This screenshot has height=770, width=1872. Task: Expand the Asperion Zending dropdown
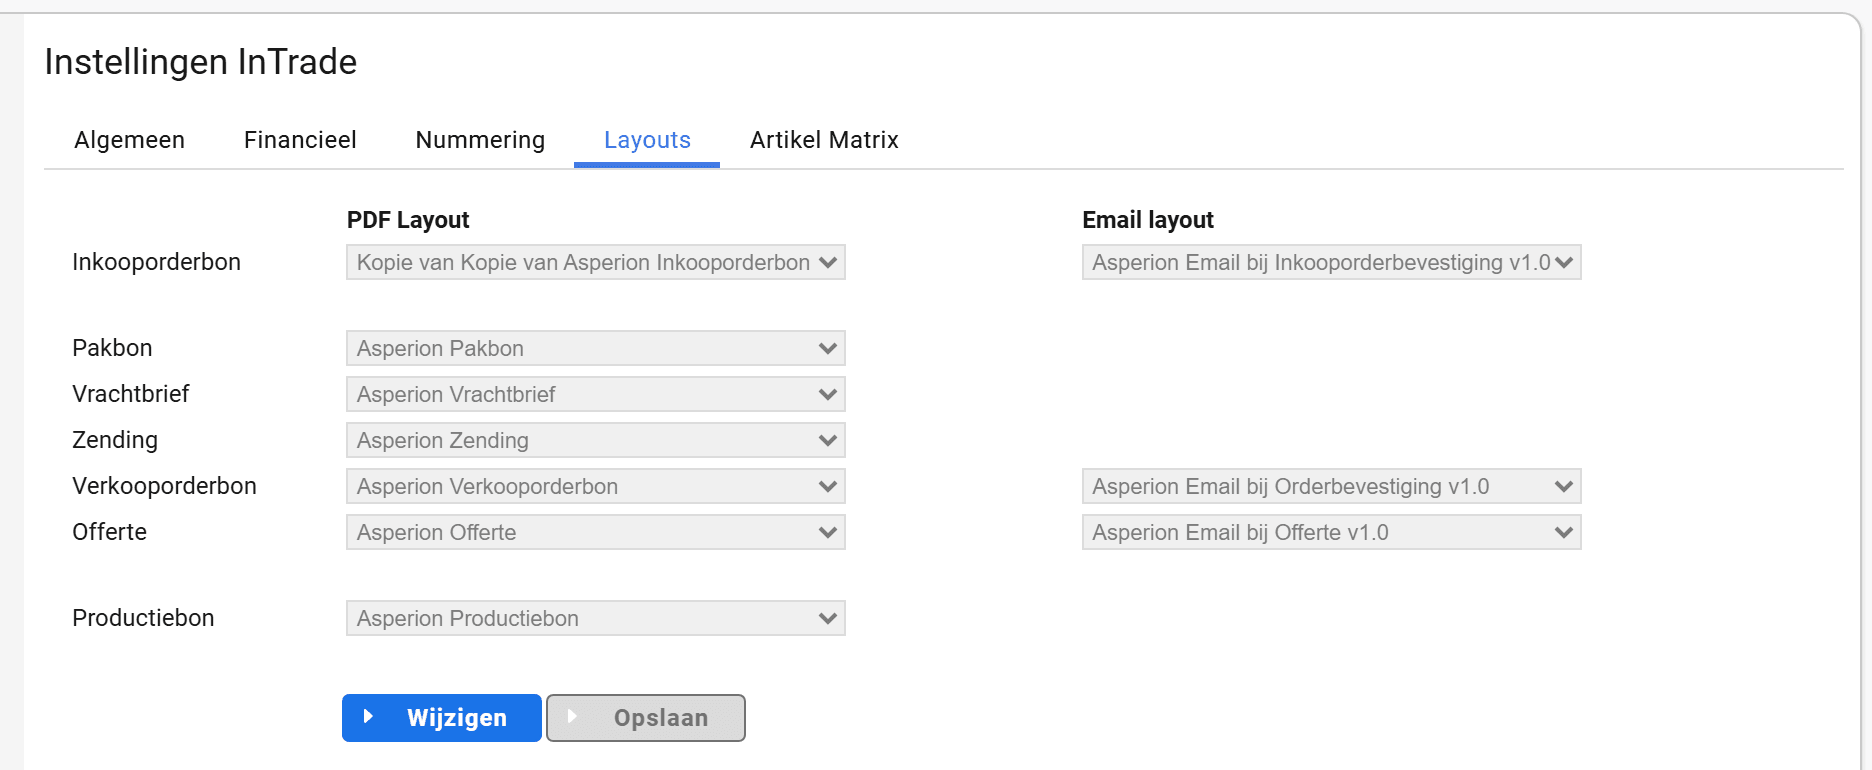[596, 440]
